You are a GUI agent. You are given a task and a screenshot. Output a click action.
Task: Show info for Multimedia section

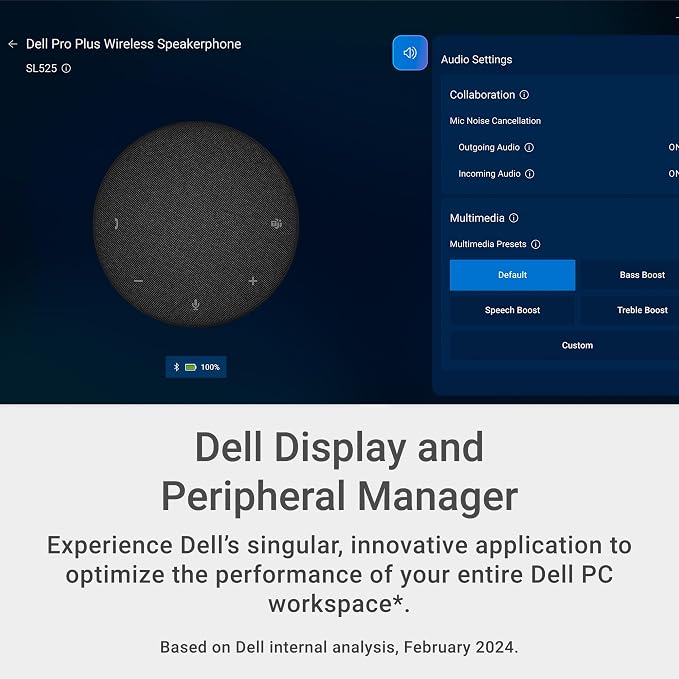pos(514,218)
